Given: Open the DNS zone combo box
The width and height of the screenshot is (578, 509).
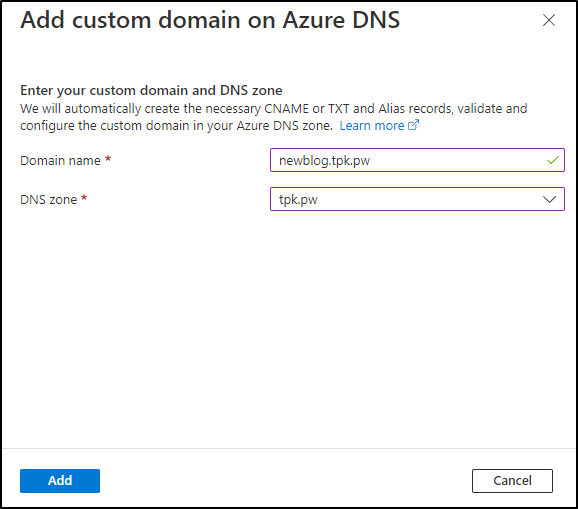Looking at the screenshot, I should coord(417,199).
